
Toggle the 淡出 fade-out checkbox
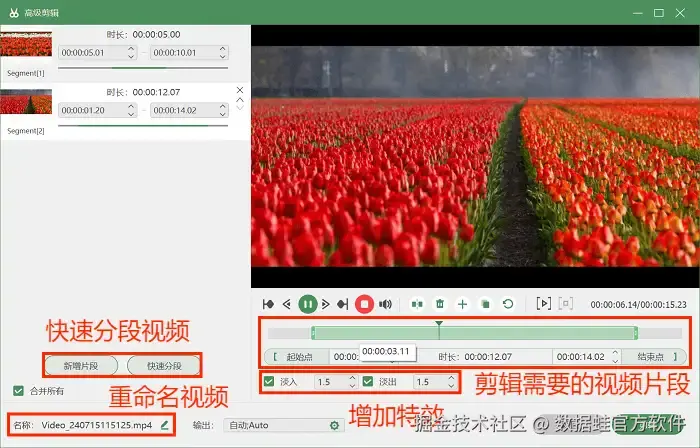368,382
